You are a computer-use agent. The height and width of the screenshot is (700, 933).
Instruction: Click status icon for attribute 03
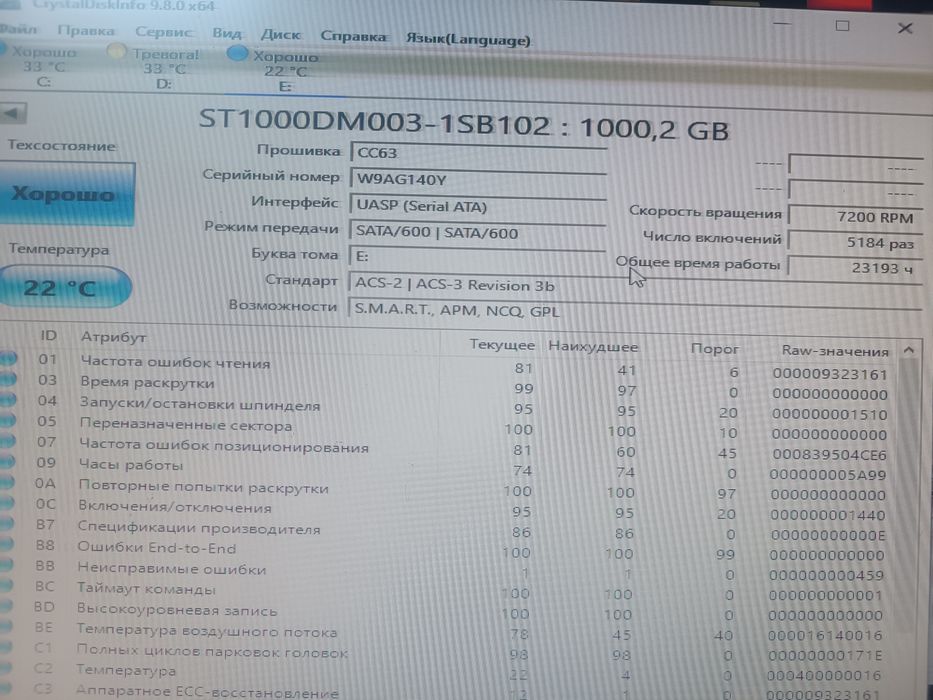[8, 379]
